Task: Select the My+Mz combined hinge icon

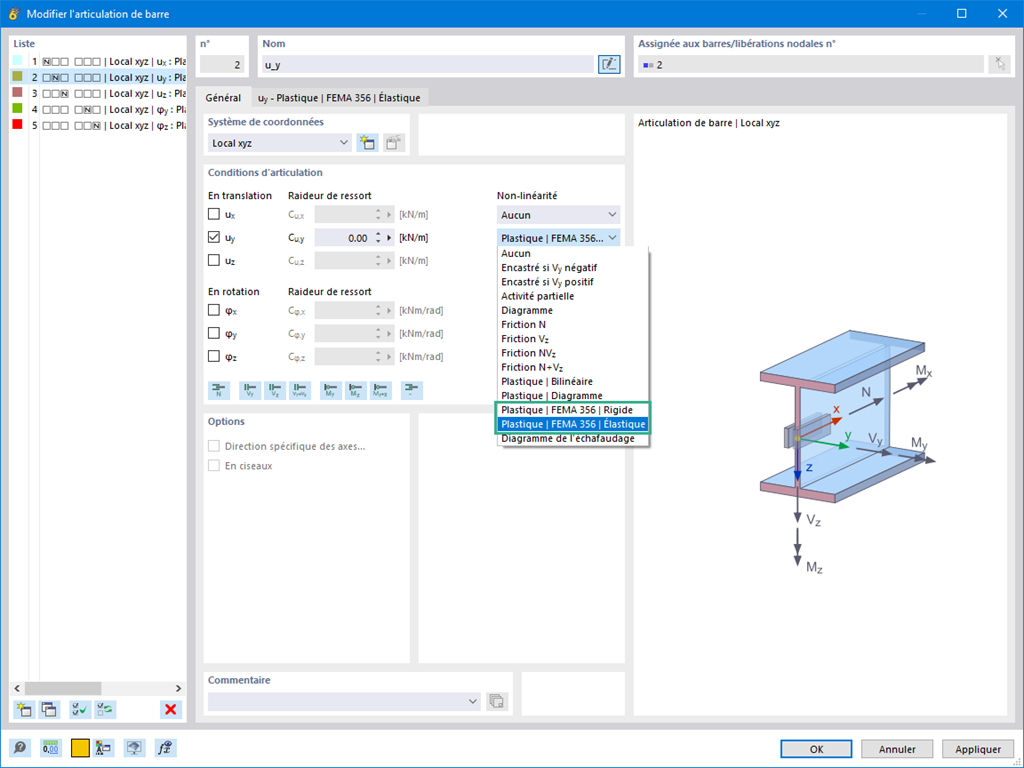Action: point(383,390)
